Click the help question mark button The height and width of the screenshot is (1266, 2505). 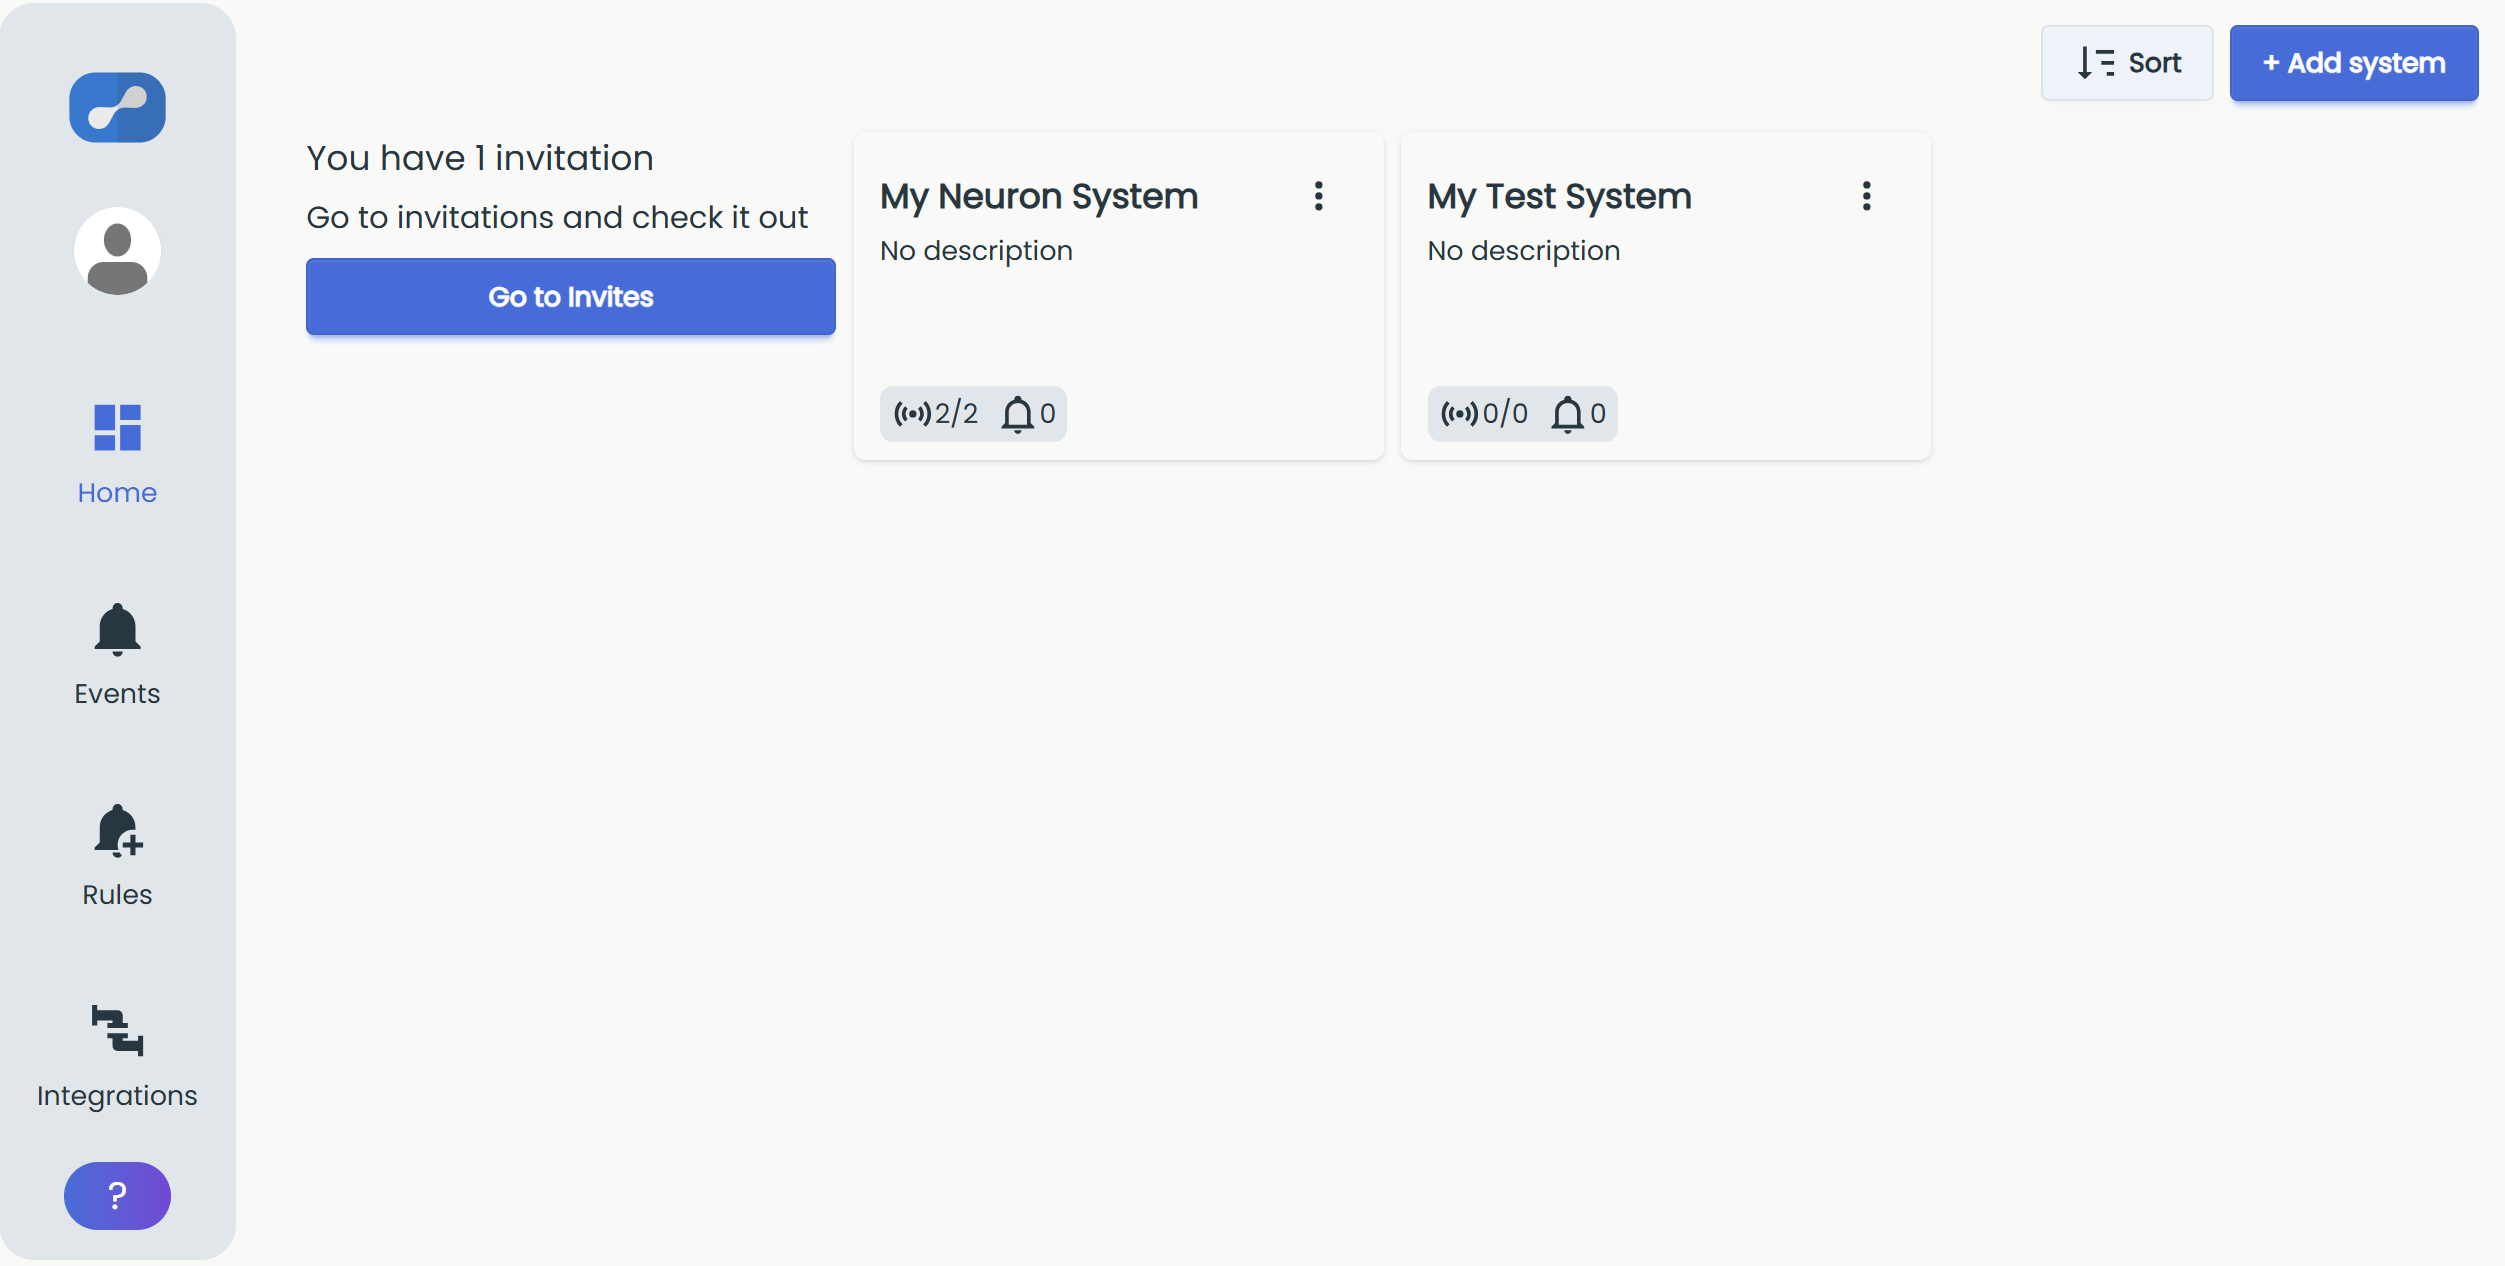pyautogui.click(x=117, y=1195)
